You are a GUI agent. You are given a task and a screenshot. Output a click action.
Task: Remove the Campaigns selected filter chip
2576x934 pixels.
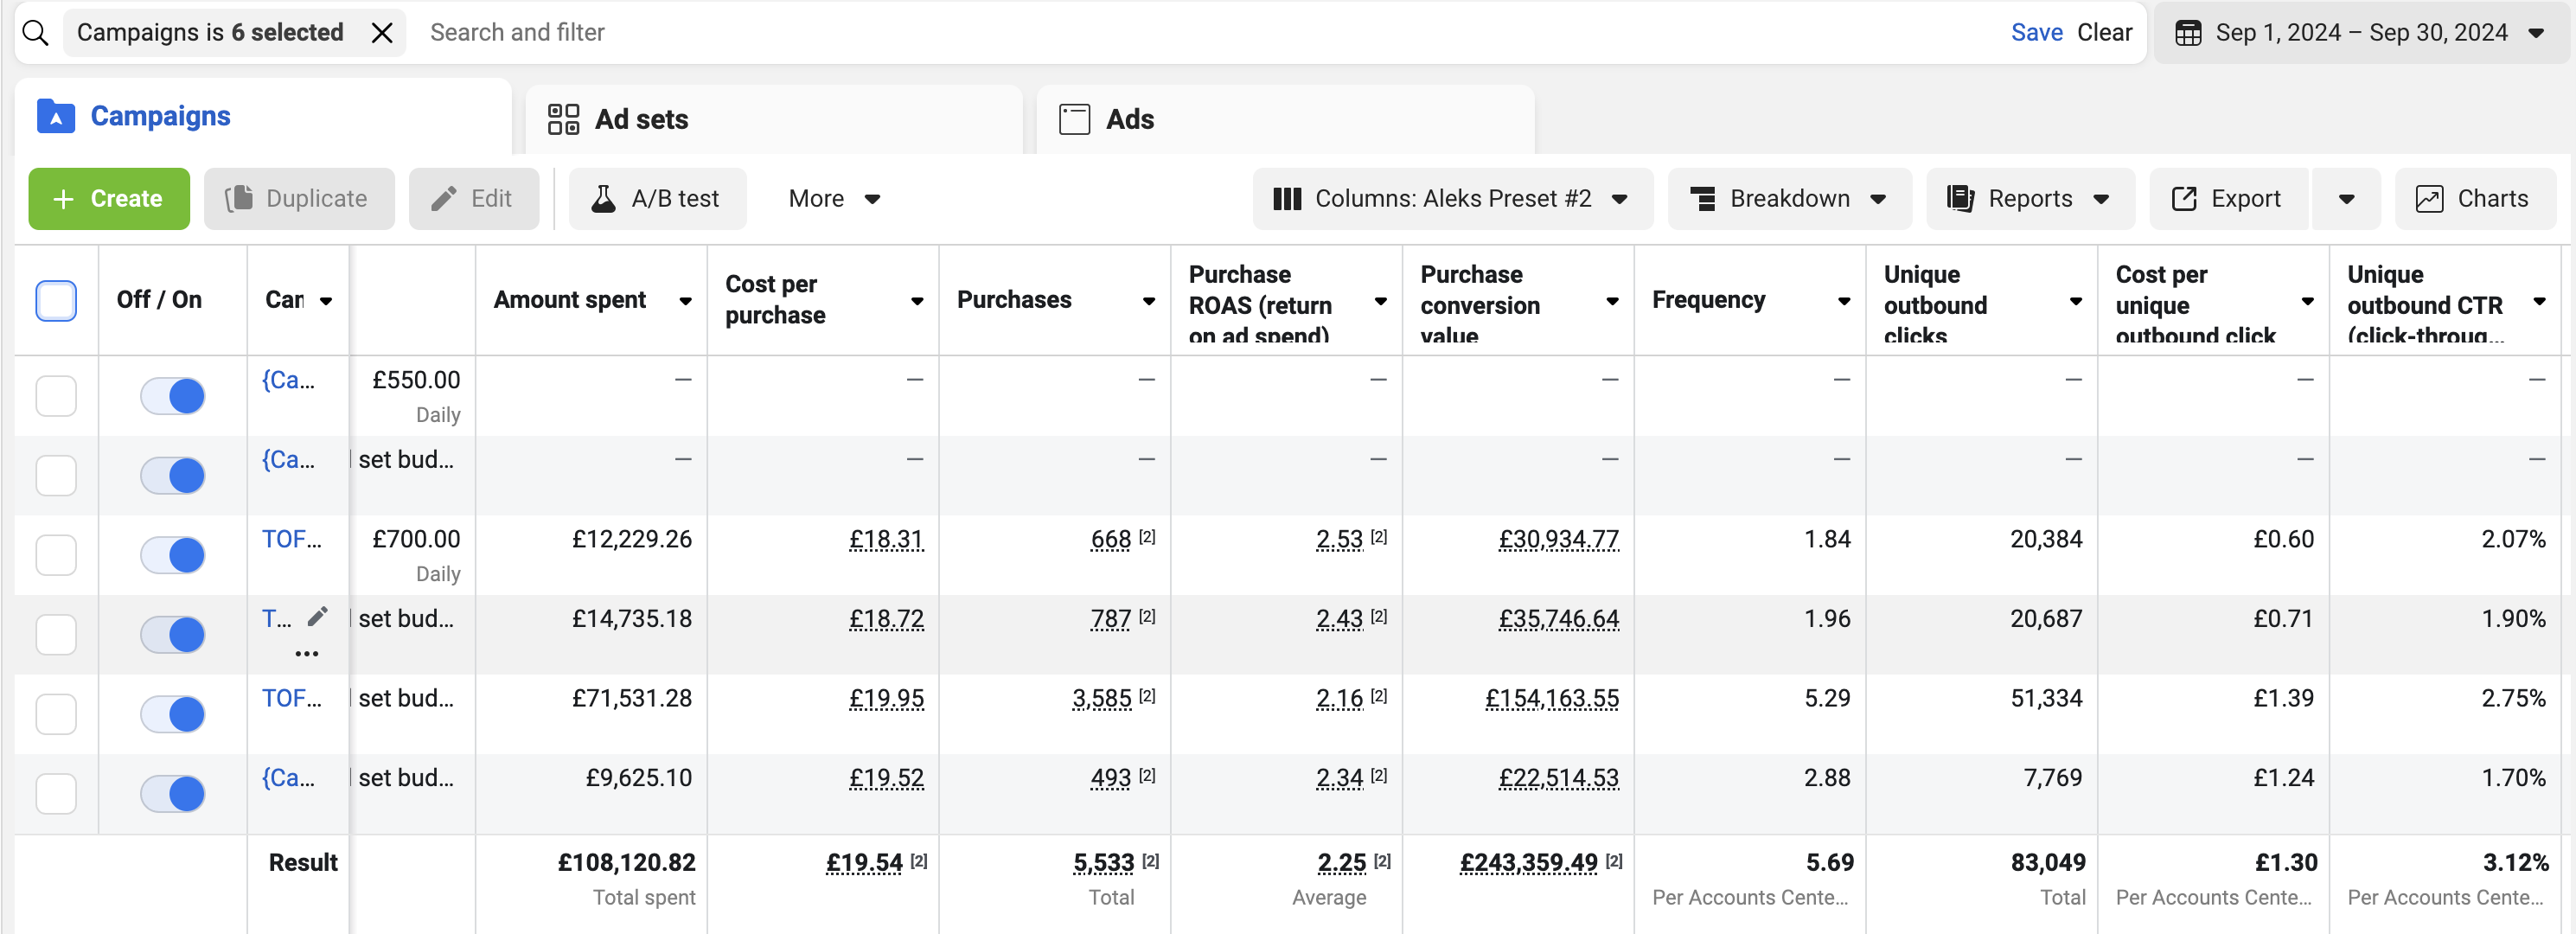(x=382, y=33)
